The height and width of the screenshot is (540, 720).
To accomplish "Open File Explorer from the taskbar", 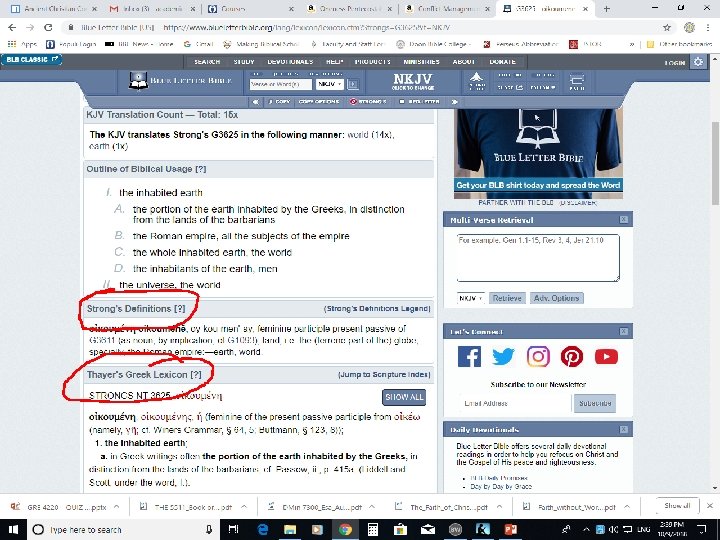I will [x=290, y=529].
